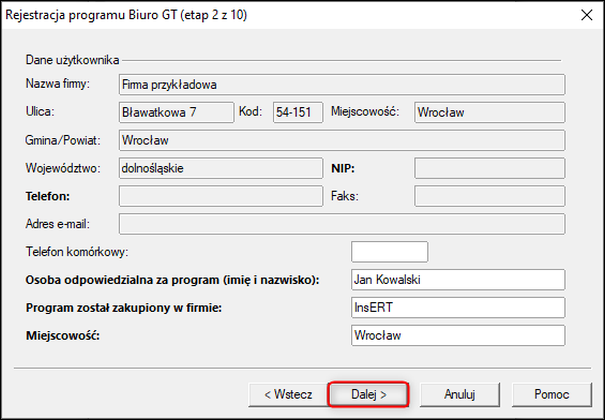The width and height of the screenshot is (605, 420).
Task: Click the bold NIP: label
Action: 343,169
